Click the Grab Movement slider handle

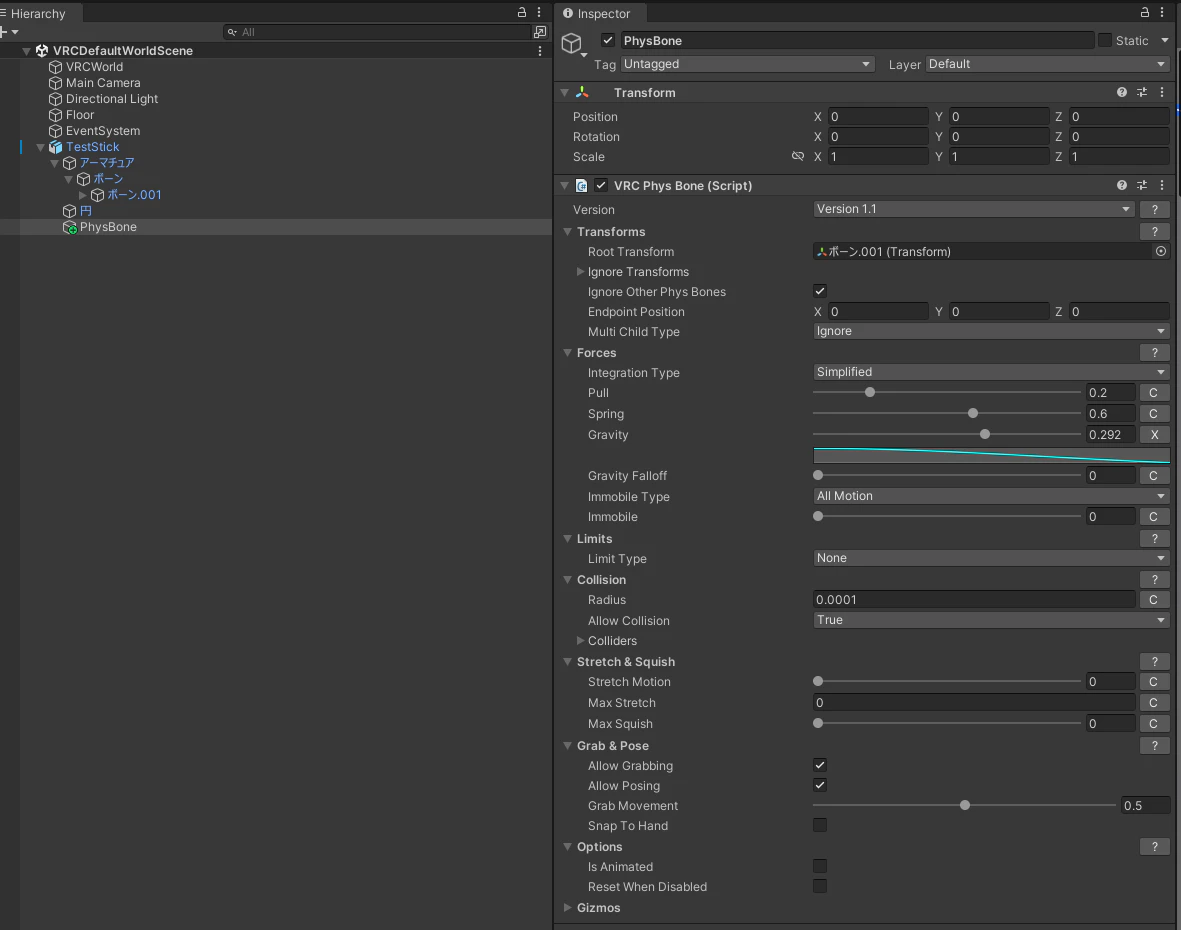[965, 805]
